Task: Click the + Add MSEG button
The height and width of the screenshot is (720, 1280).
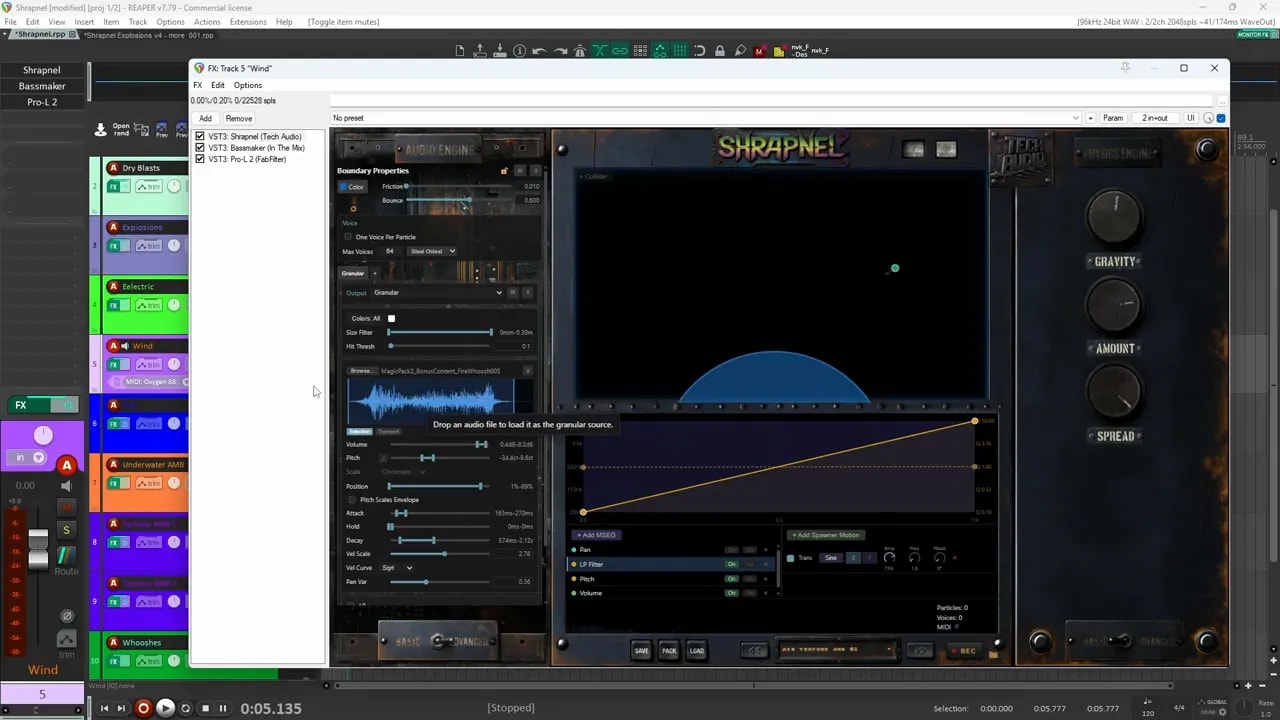Action: point(596,535)
